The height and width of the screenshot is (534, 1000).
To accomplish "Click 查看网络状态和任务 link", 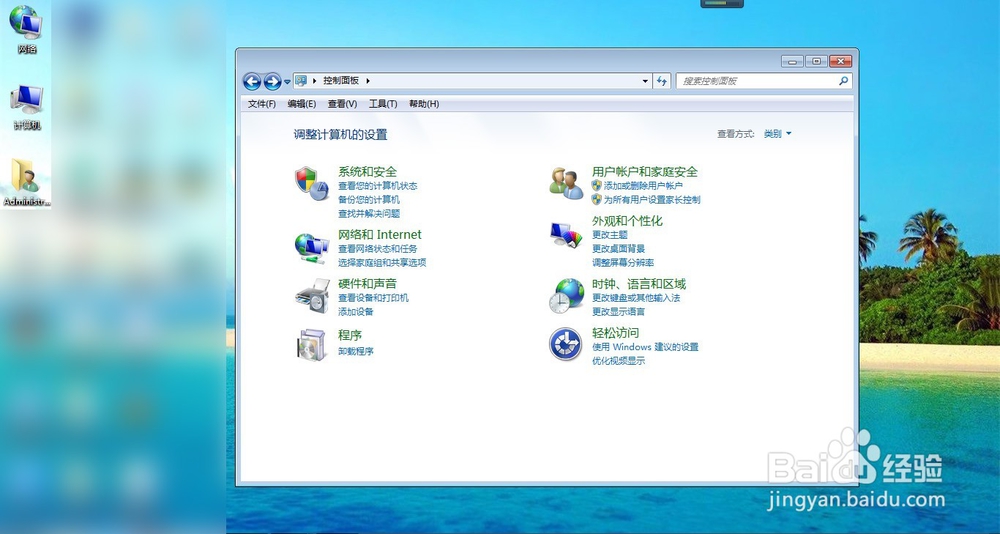I will [378, 249].
